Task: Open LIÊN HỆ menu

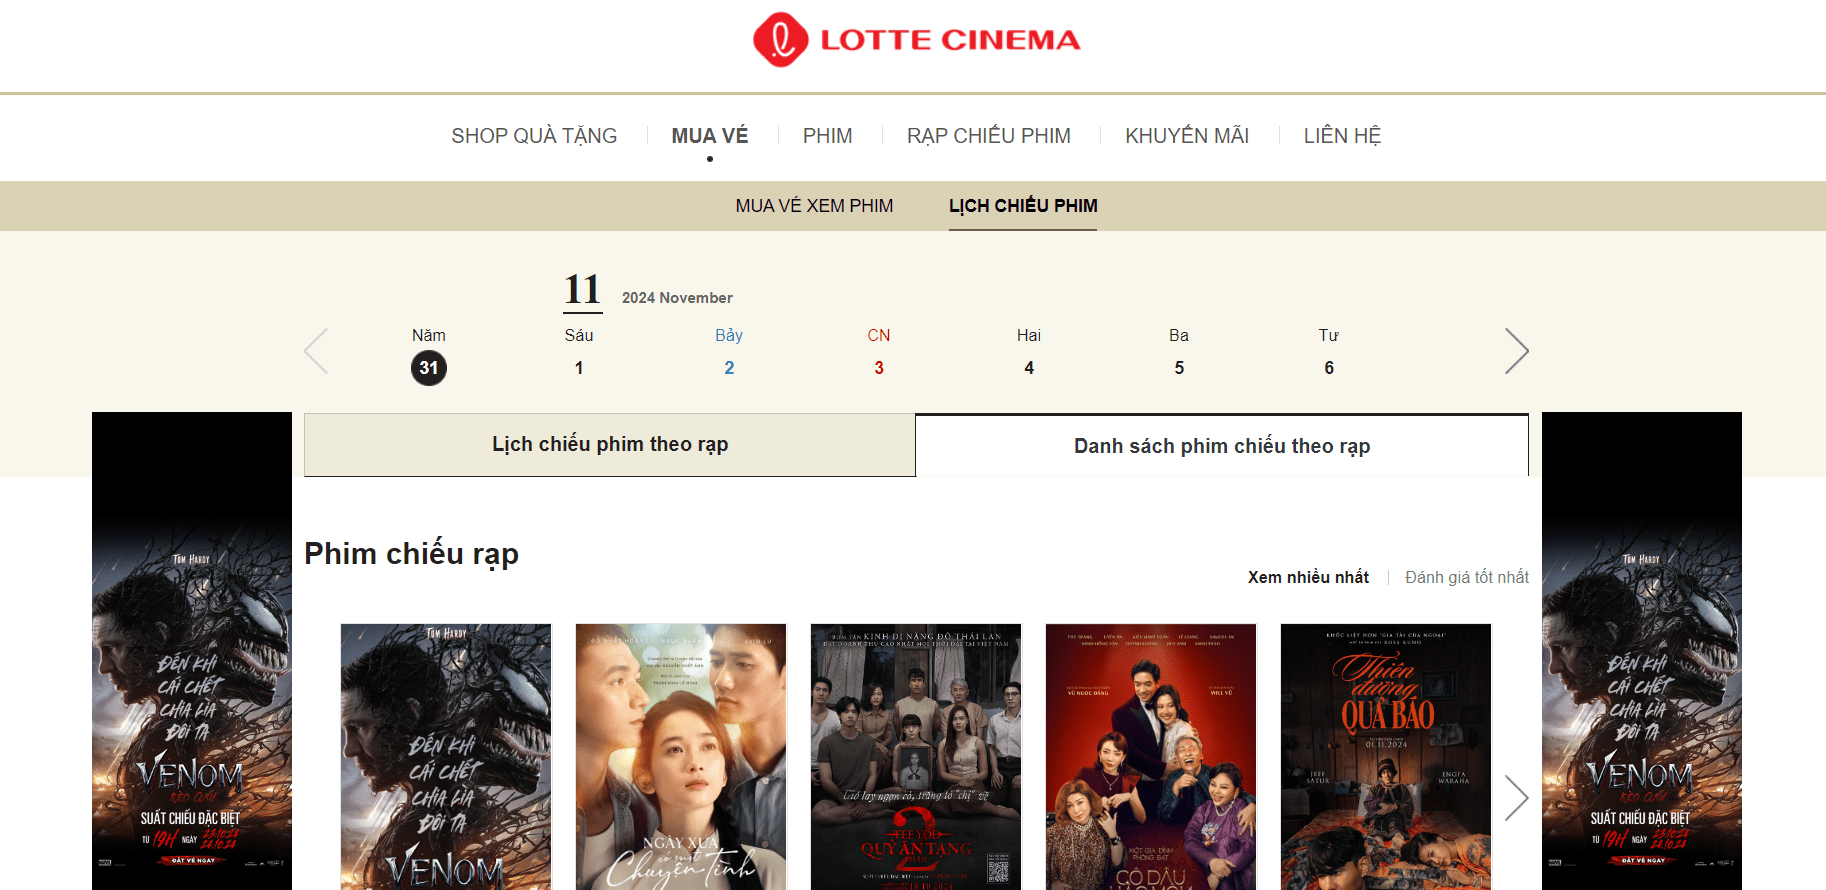Action: [x=1342, y=136]
